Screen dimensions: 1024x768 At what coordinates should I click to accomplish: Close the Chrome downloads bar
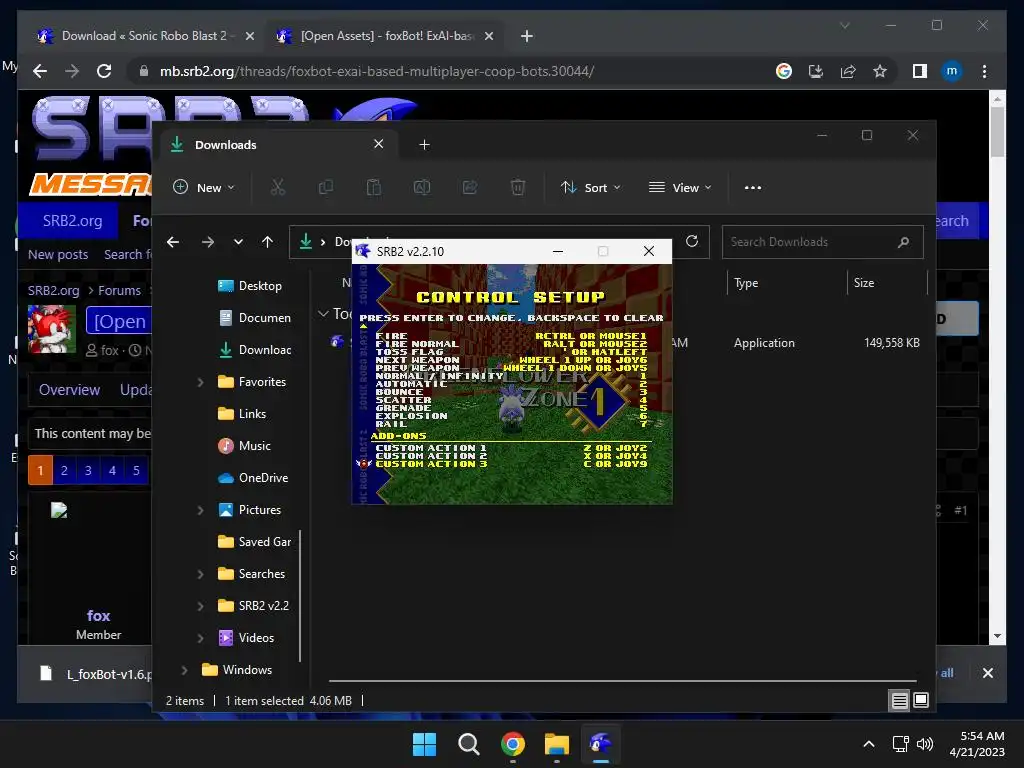987,673
